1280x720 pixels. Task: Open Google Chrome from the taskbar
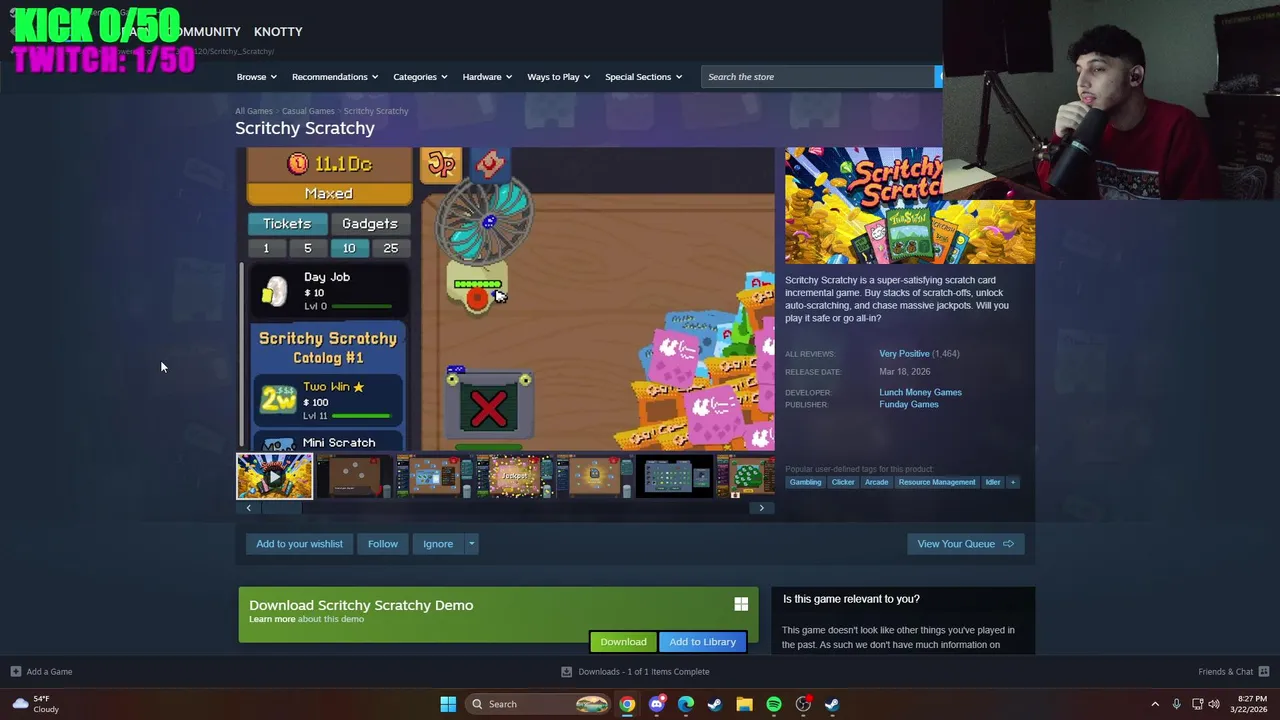627,704
